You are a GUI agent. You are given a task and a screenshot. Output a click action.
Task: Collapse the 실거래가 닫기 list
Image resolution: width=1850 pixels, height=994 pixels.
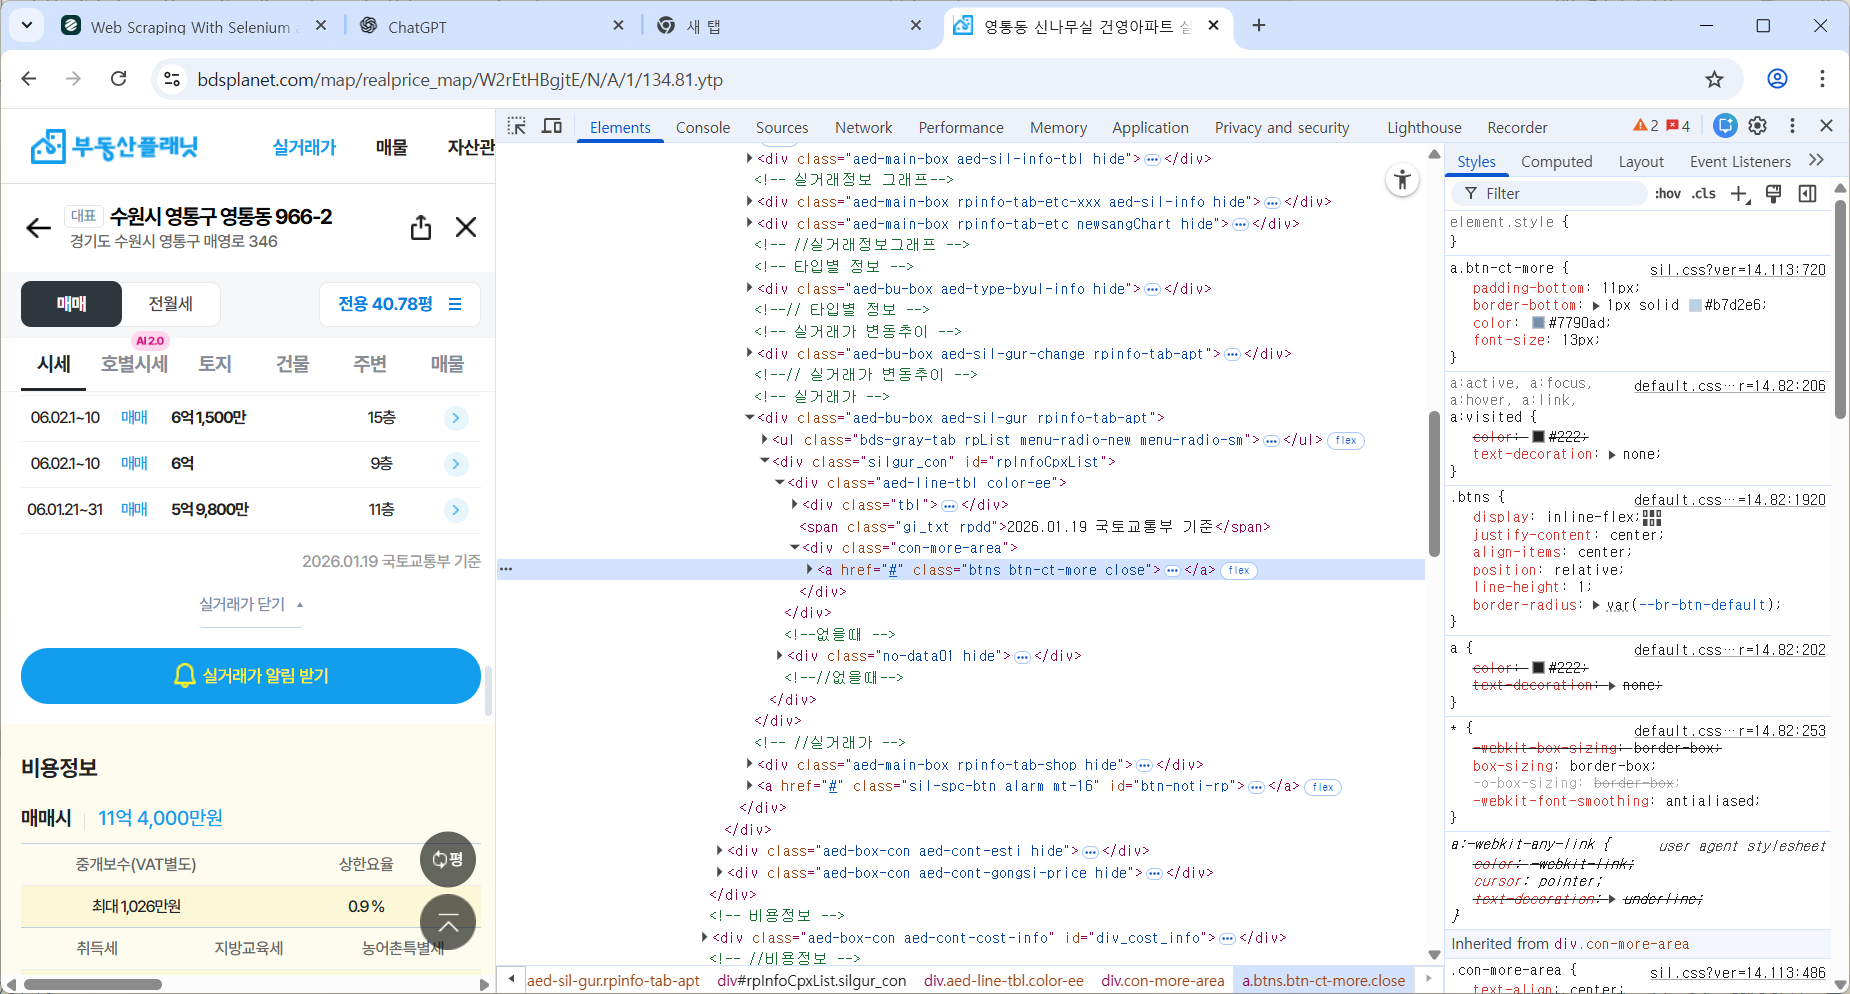click(x=251, y=604)
